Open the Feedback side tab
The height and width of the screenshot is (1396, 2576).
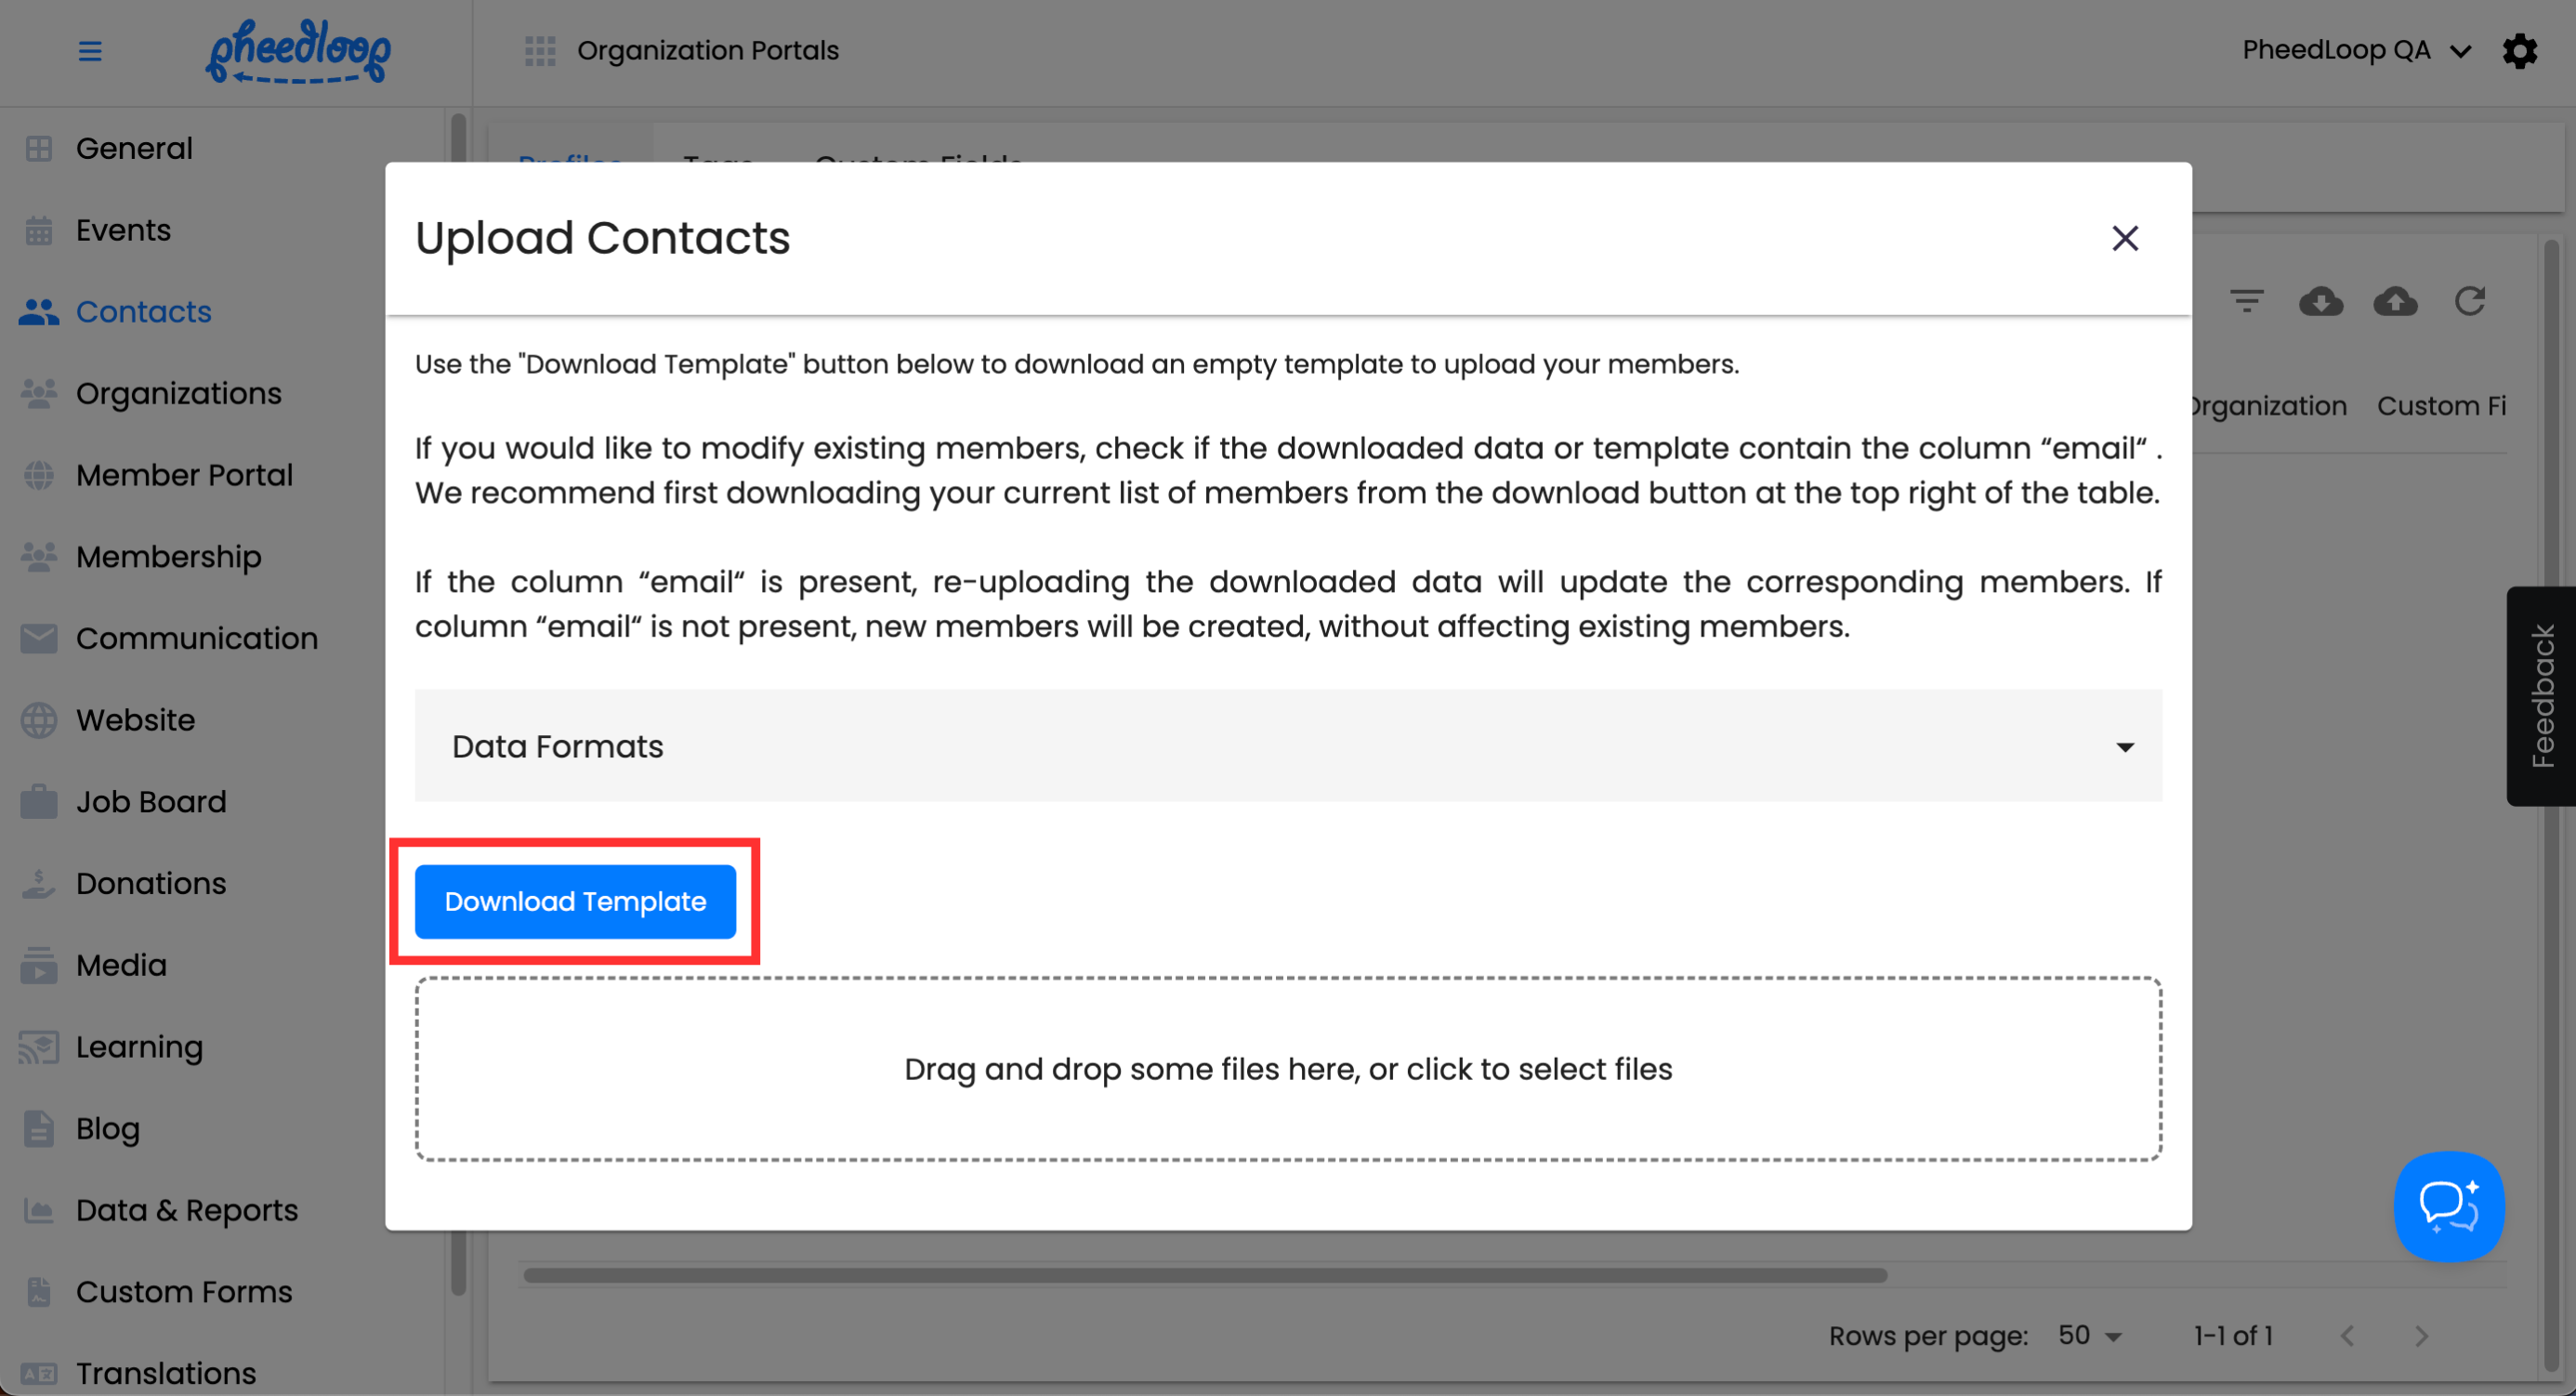[2541, 696]
